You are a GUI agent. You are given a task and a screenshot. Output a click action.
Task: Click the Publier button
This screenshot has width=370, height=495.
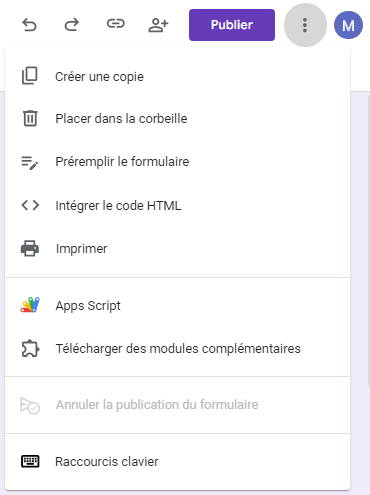coord(232,25)
